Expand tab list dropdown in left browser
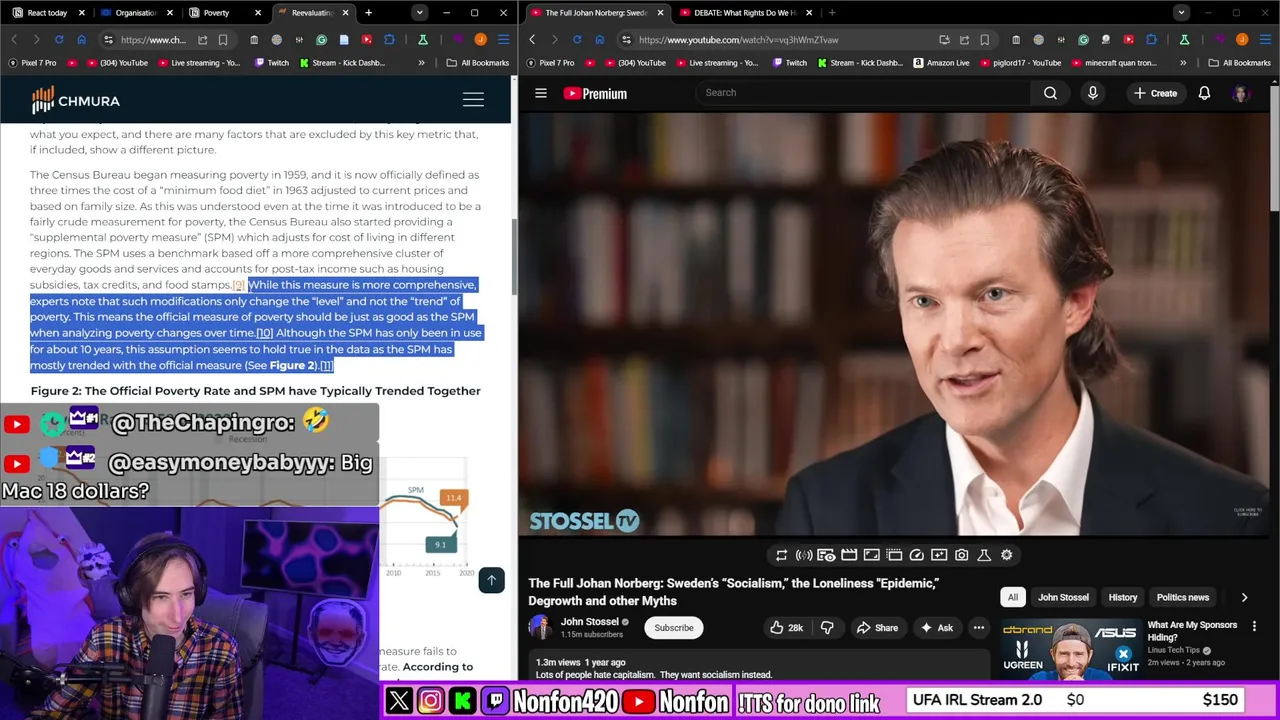The width and height of the screenshot is (1280, 720). tap(419, 13)
